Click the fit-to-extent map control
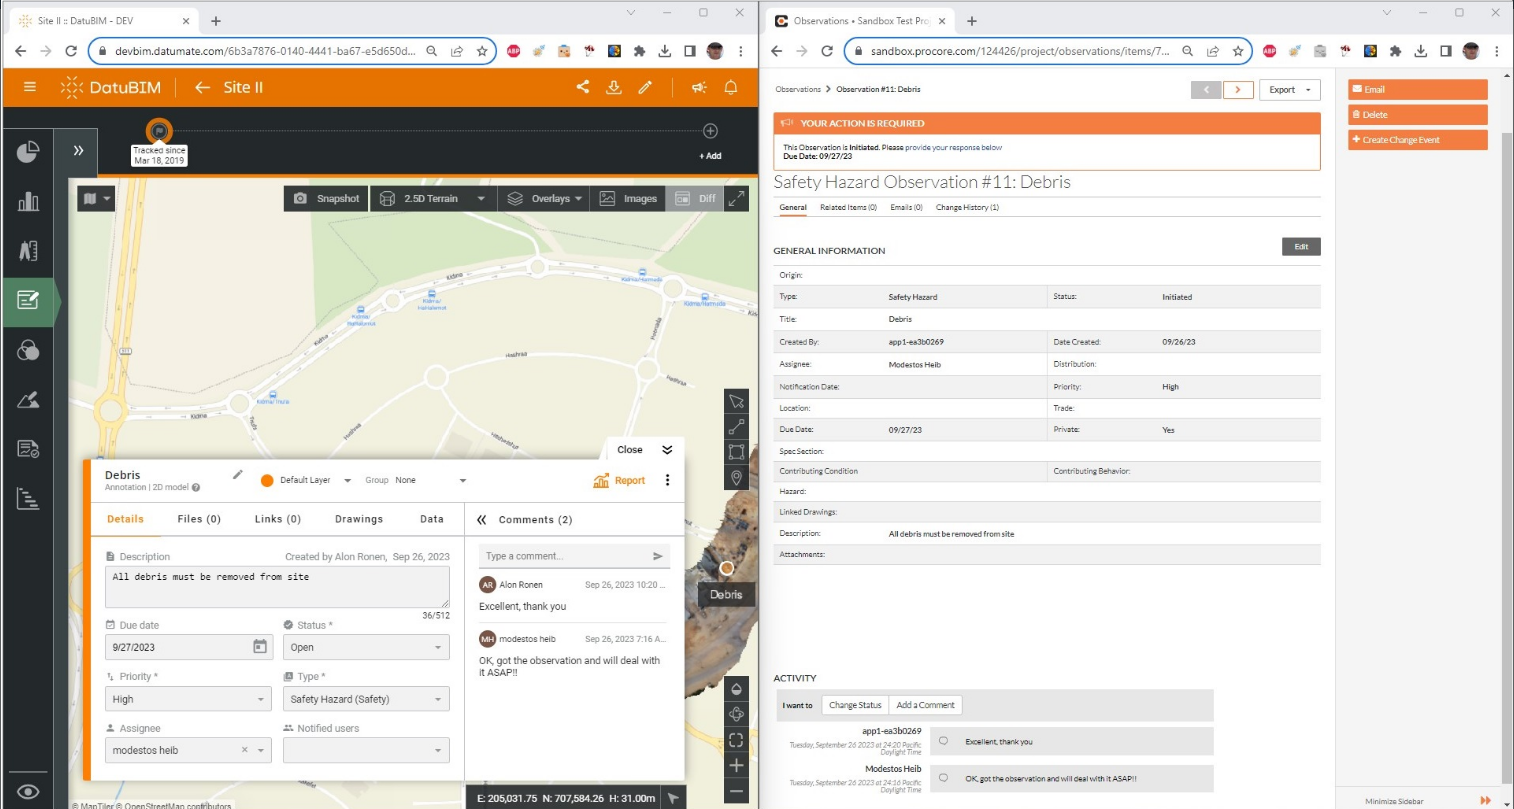Image resolution: width=1514 pixels, height=809 pixels. (x=736, y=740)
